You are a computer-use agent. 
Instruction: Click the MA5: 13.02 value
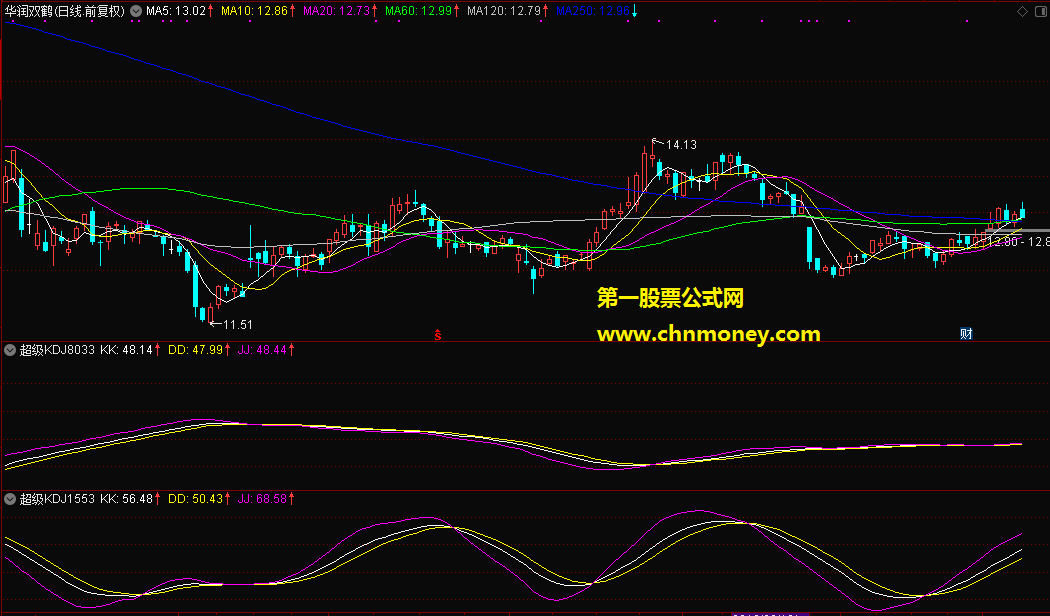(x=175, y=11)
